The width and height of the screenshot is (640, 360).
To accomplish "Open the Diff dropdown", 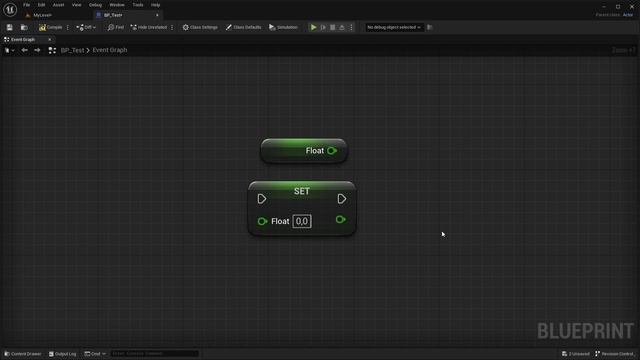I will pyautogui.click(x=86, y=27).
